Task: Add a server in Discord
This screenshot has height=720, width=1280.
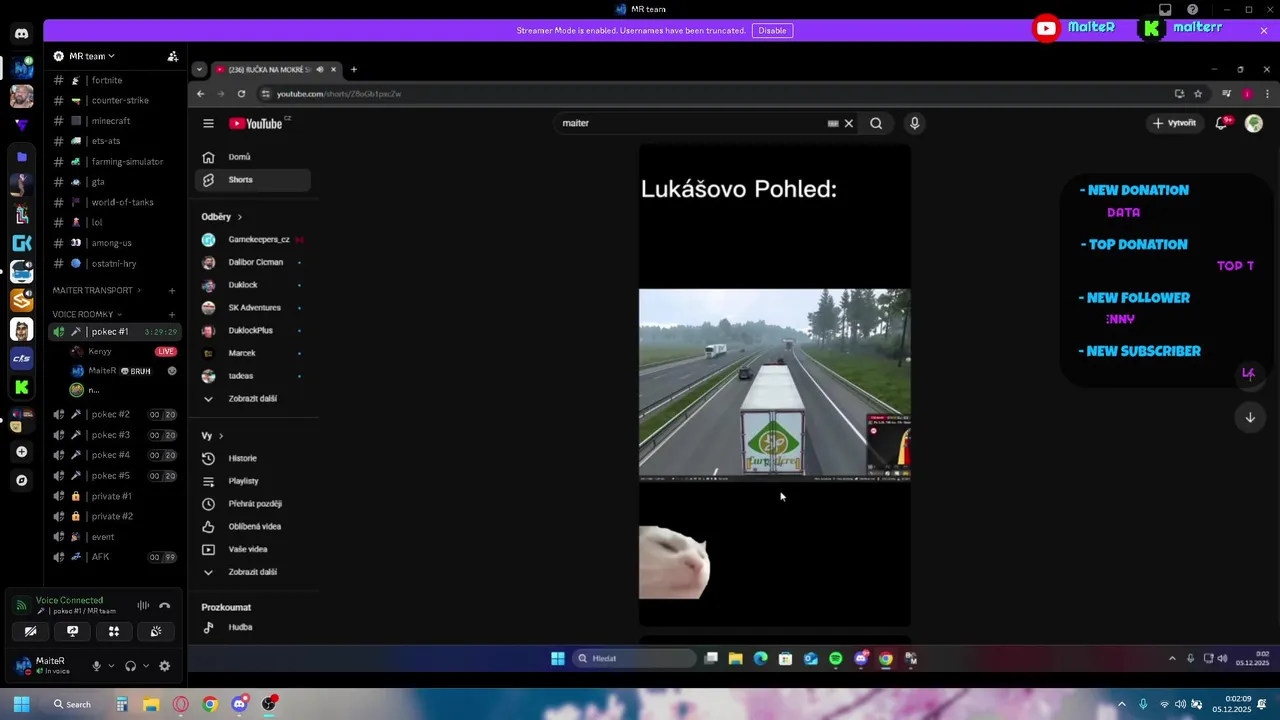Action: pos(21,452)
